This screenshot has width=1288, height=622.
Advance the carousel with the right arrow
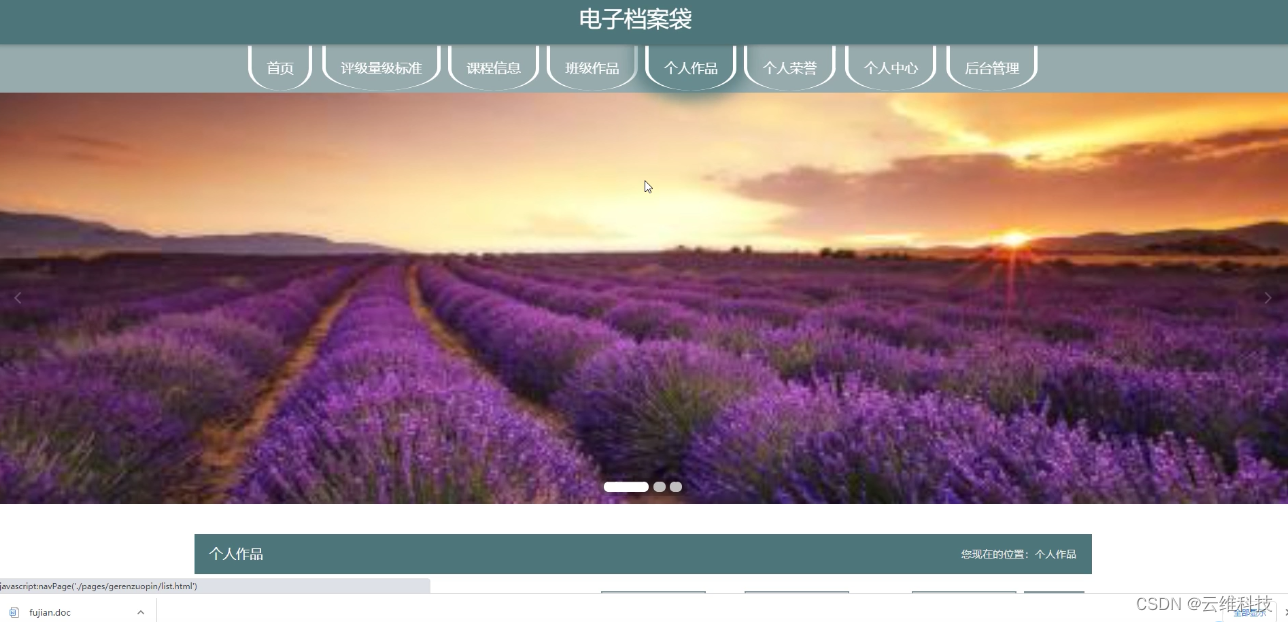[x=1268, y=298]
